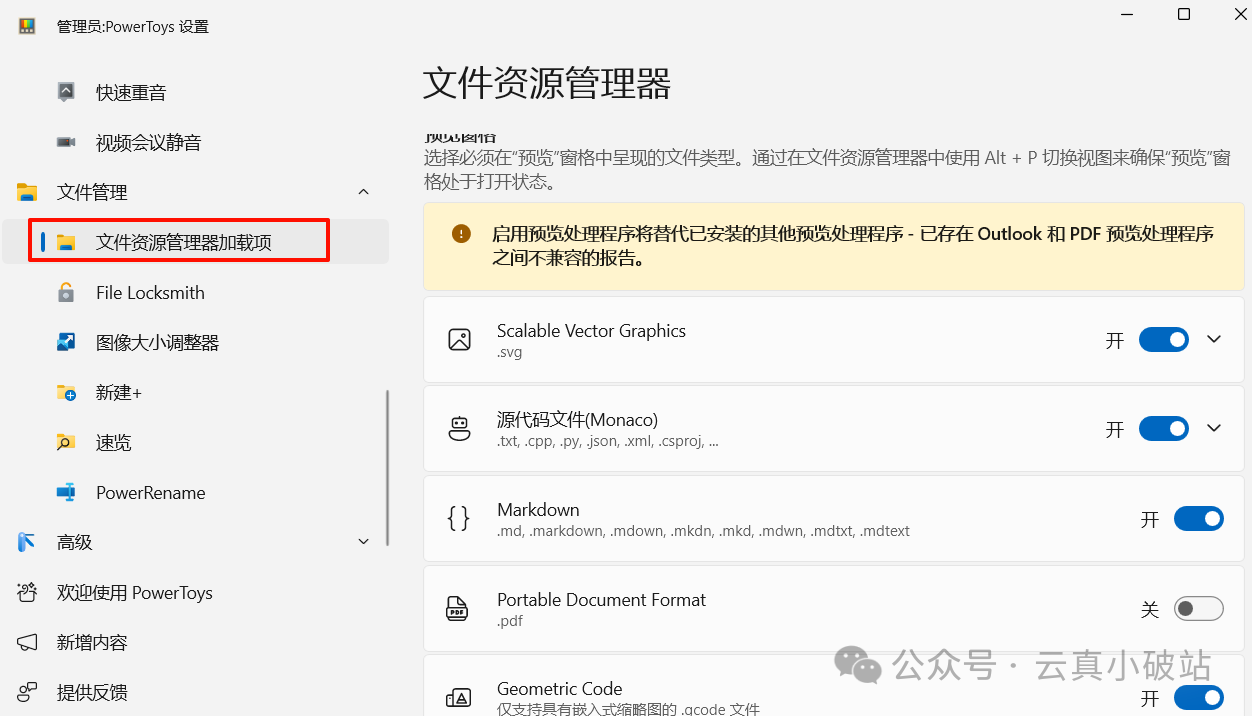Click the 文件资源管理器 page heading
This screenshot has height=716, width=1252.
point(546,83)
